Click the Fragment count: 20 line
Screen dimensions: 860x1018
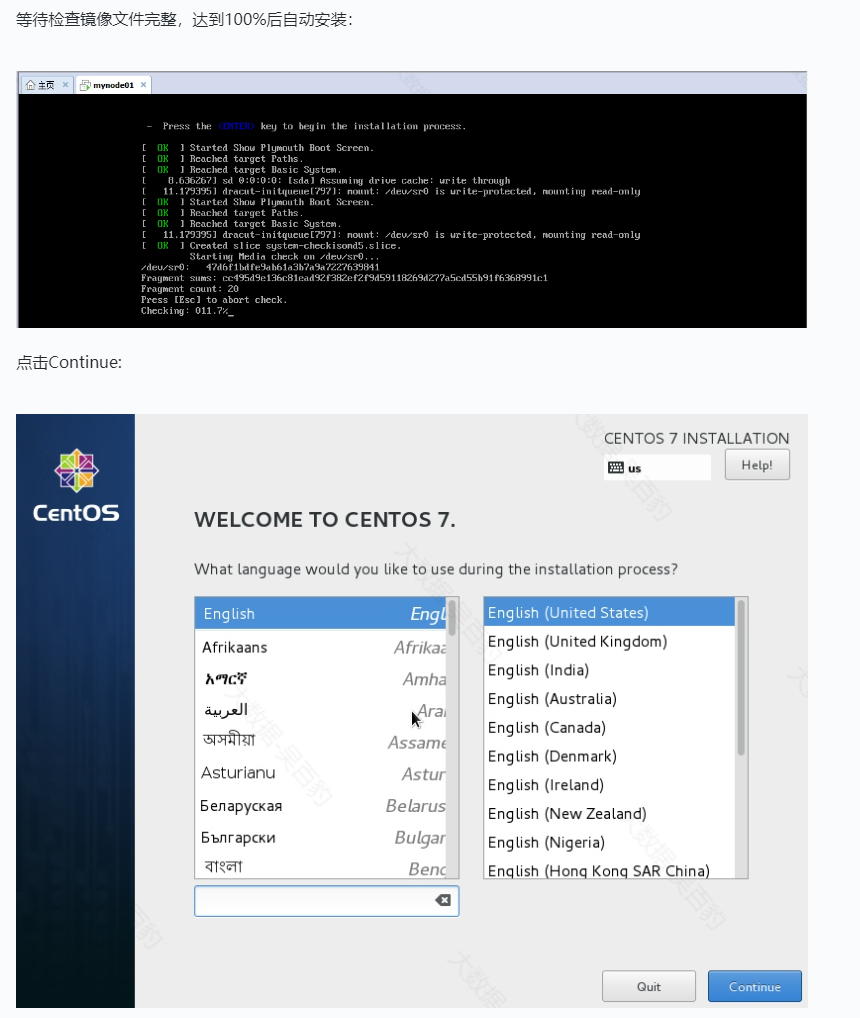coord(190,289)
